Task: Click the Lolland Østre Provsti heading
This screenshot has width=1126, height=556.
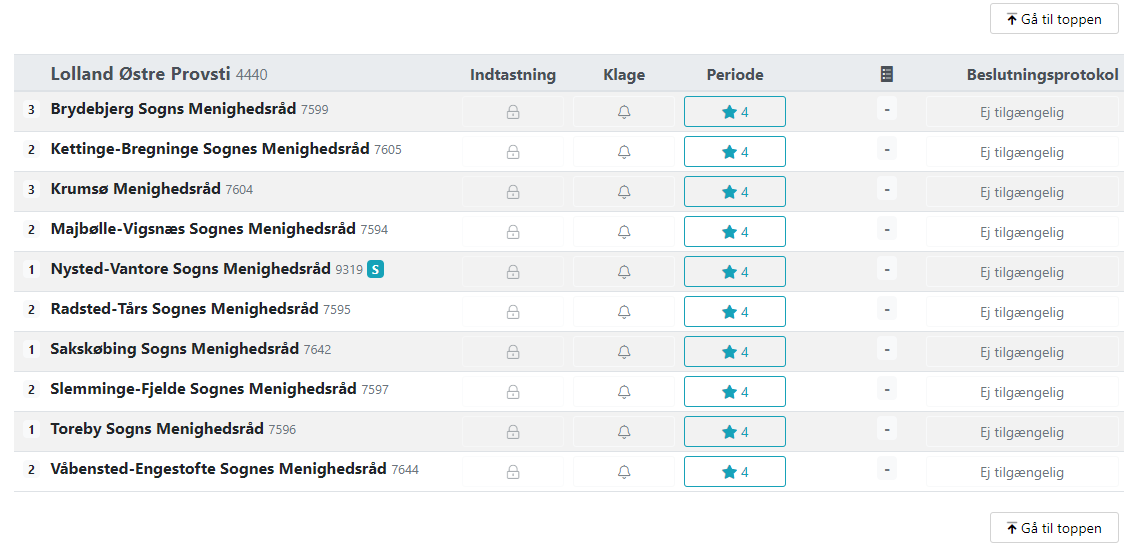Action: pyautogui.click(x=141, y=74)
